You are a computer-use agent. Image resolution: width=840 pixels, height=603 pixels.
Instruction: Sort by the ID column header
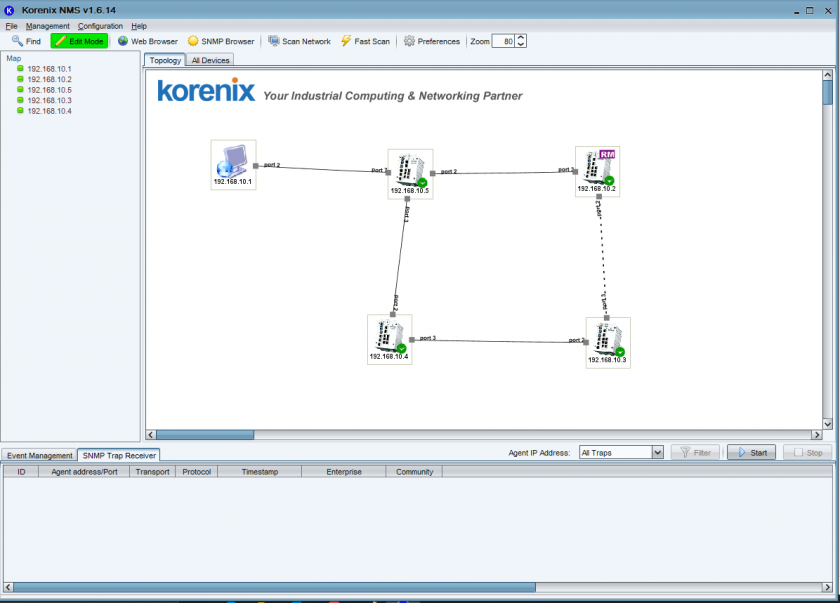click(x=21, y=472)
